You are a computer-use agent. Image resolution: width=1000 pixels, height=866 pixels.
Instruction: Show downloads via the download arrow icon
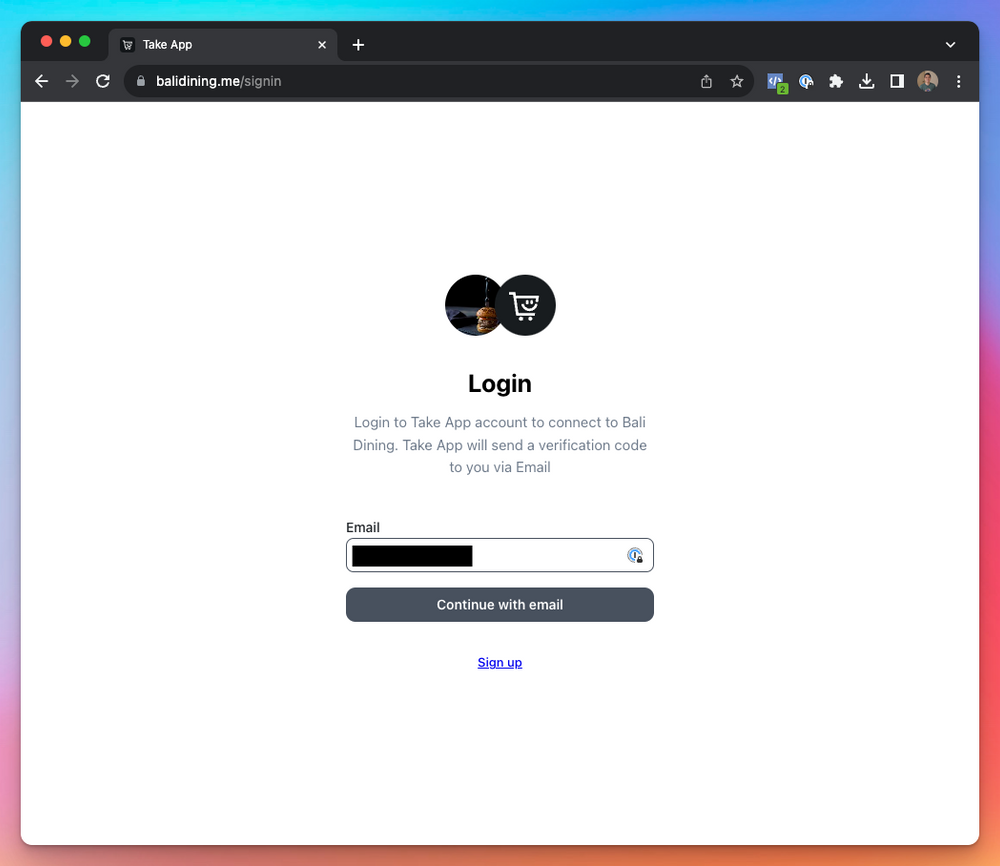[866, 81]
